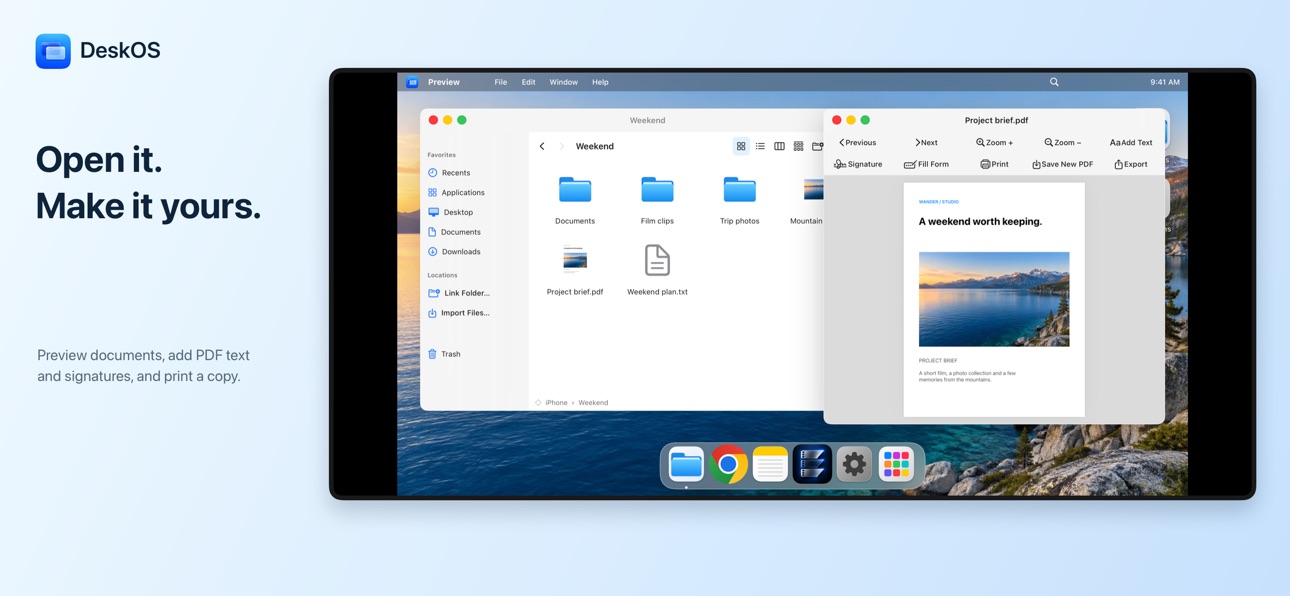
Task: Click the 'Project brief.pdf' window title
Action: coord(996,120)
